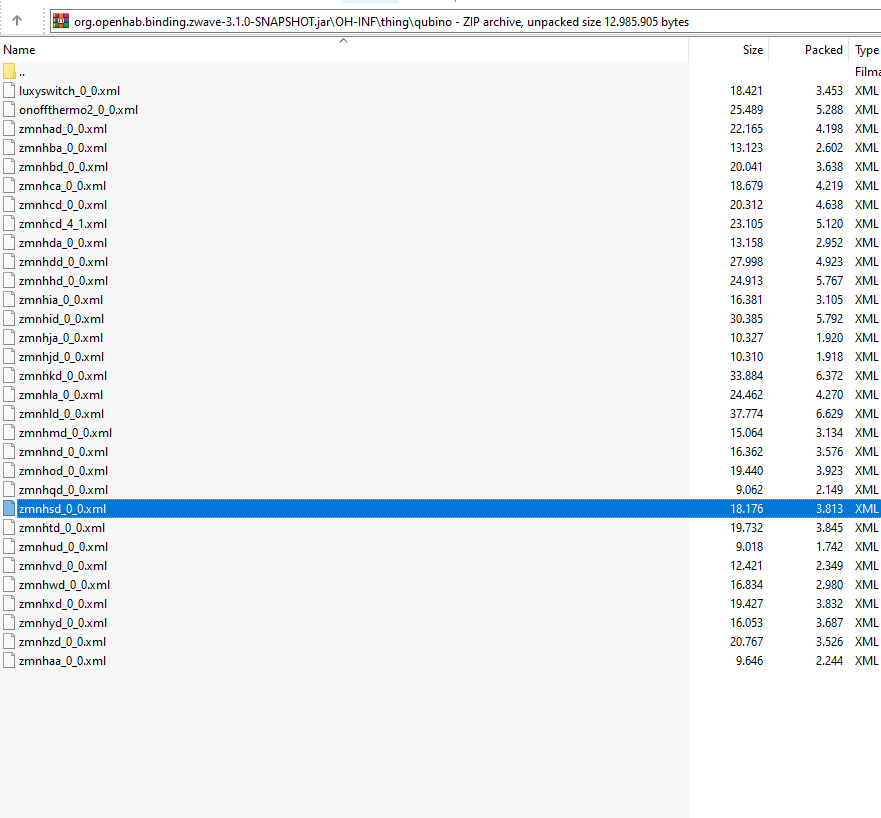
Task: Select file name zmnhod_0_0.xml
Action: click(x=63, y=471)
